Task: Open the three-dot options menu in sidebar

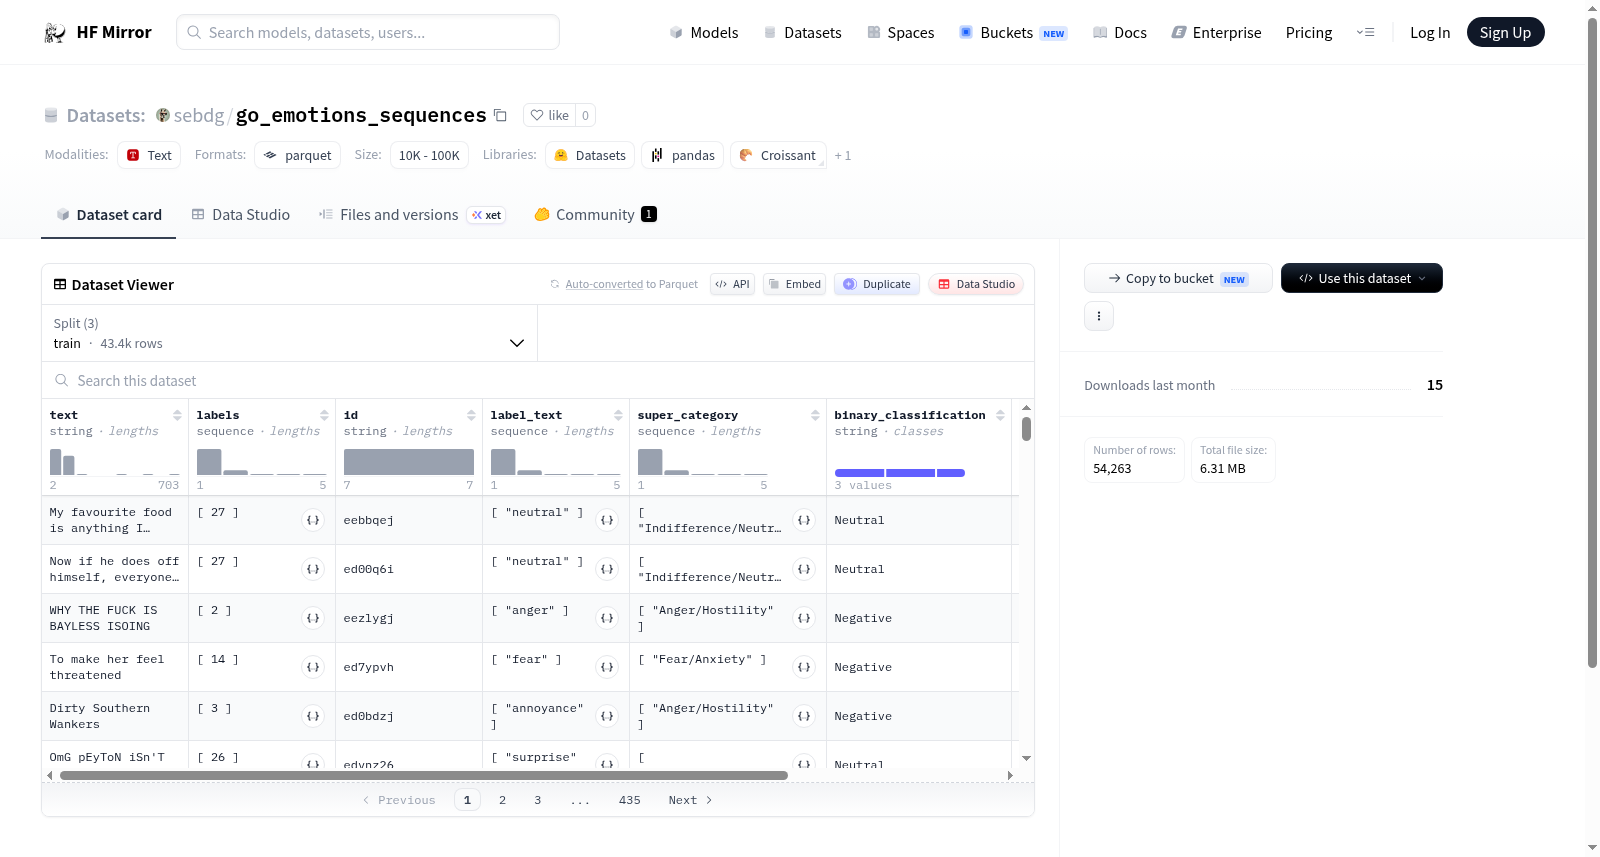Action: coord(1099,316)
